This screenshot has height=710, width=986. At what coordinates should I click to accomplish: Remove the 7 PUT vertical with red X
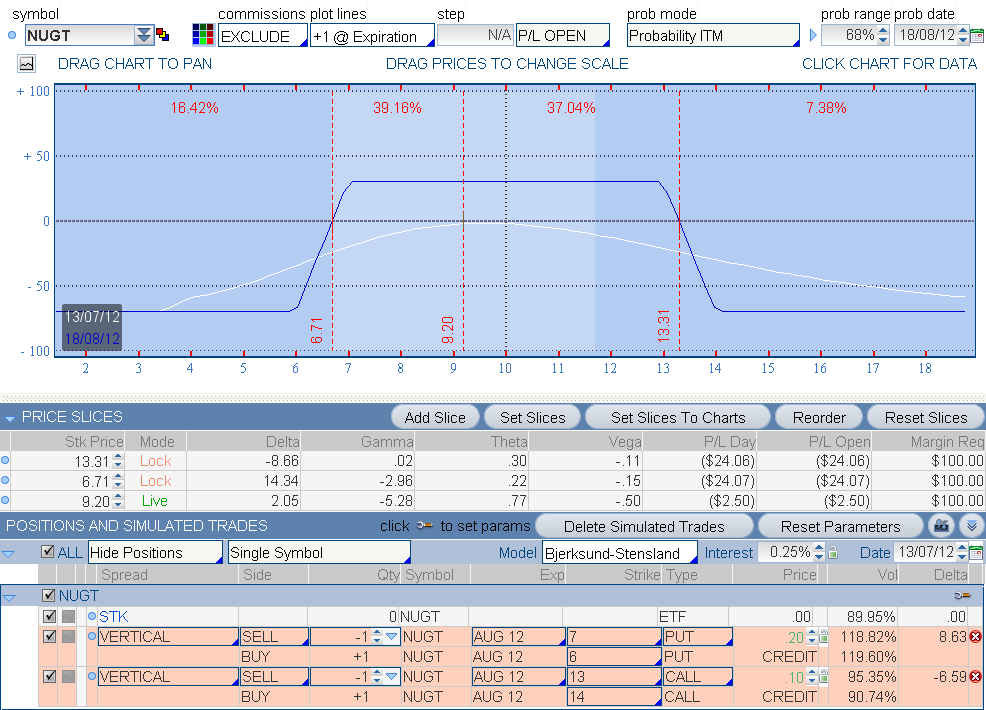tap(975, 636)
